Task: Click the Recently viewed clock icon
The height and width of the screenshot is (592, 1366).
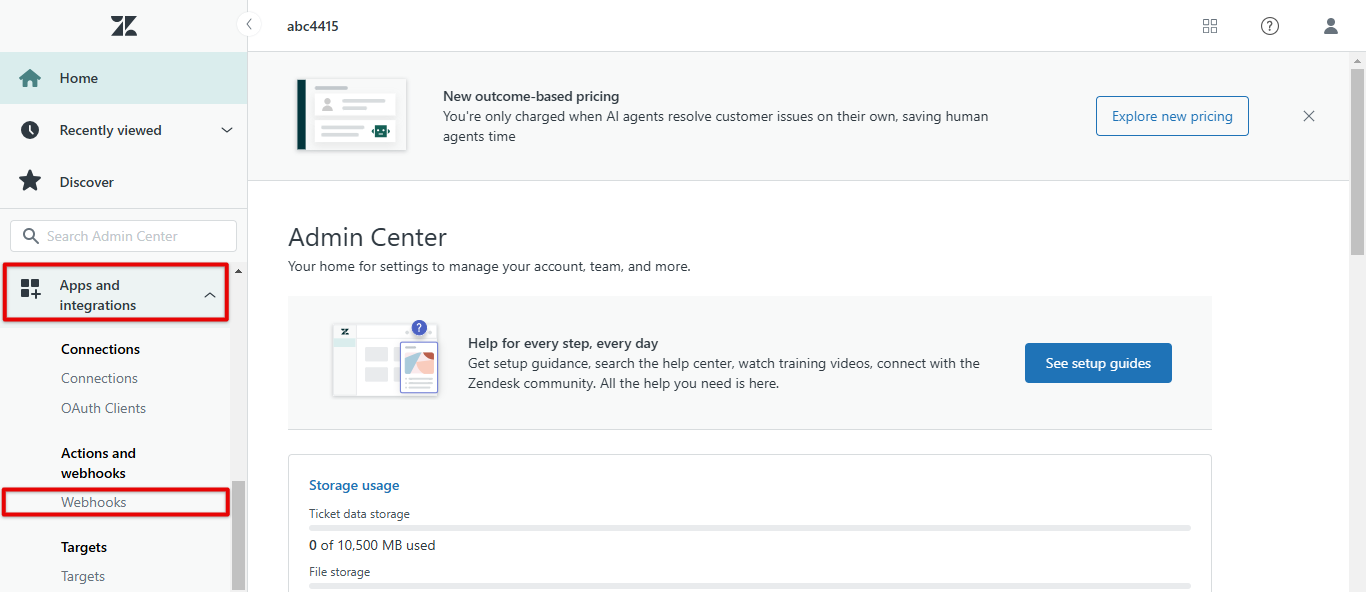Action: tap(30, 130)
